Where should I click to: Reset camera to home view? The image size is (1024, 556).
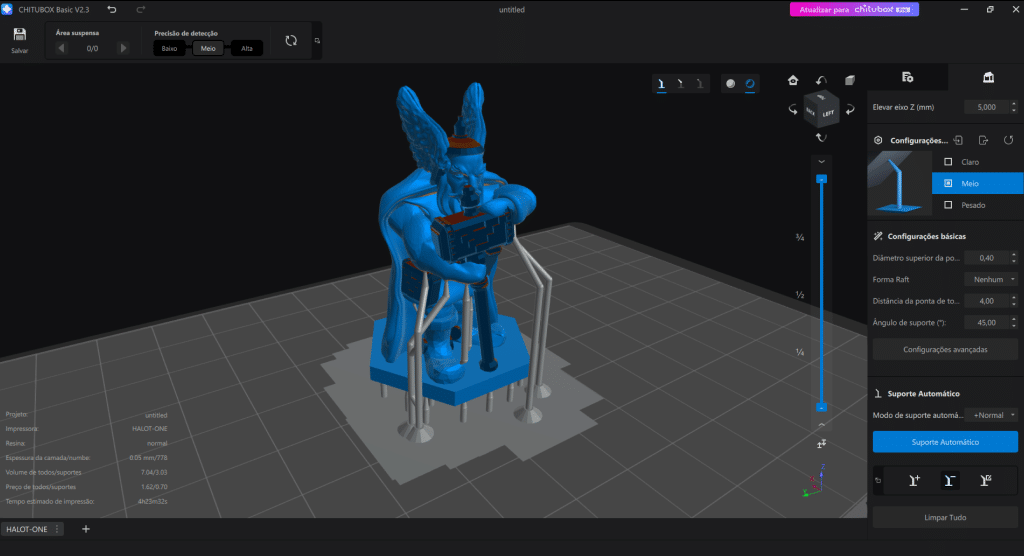coord(793,80)
